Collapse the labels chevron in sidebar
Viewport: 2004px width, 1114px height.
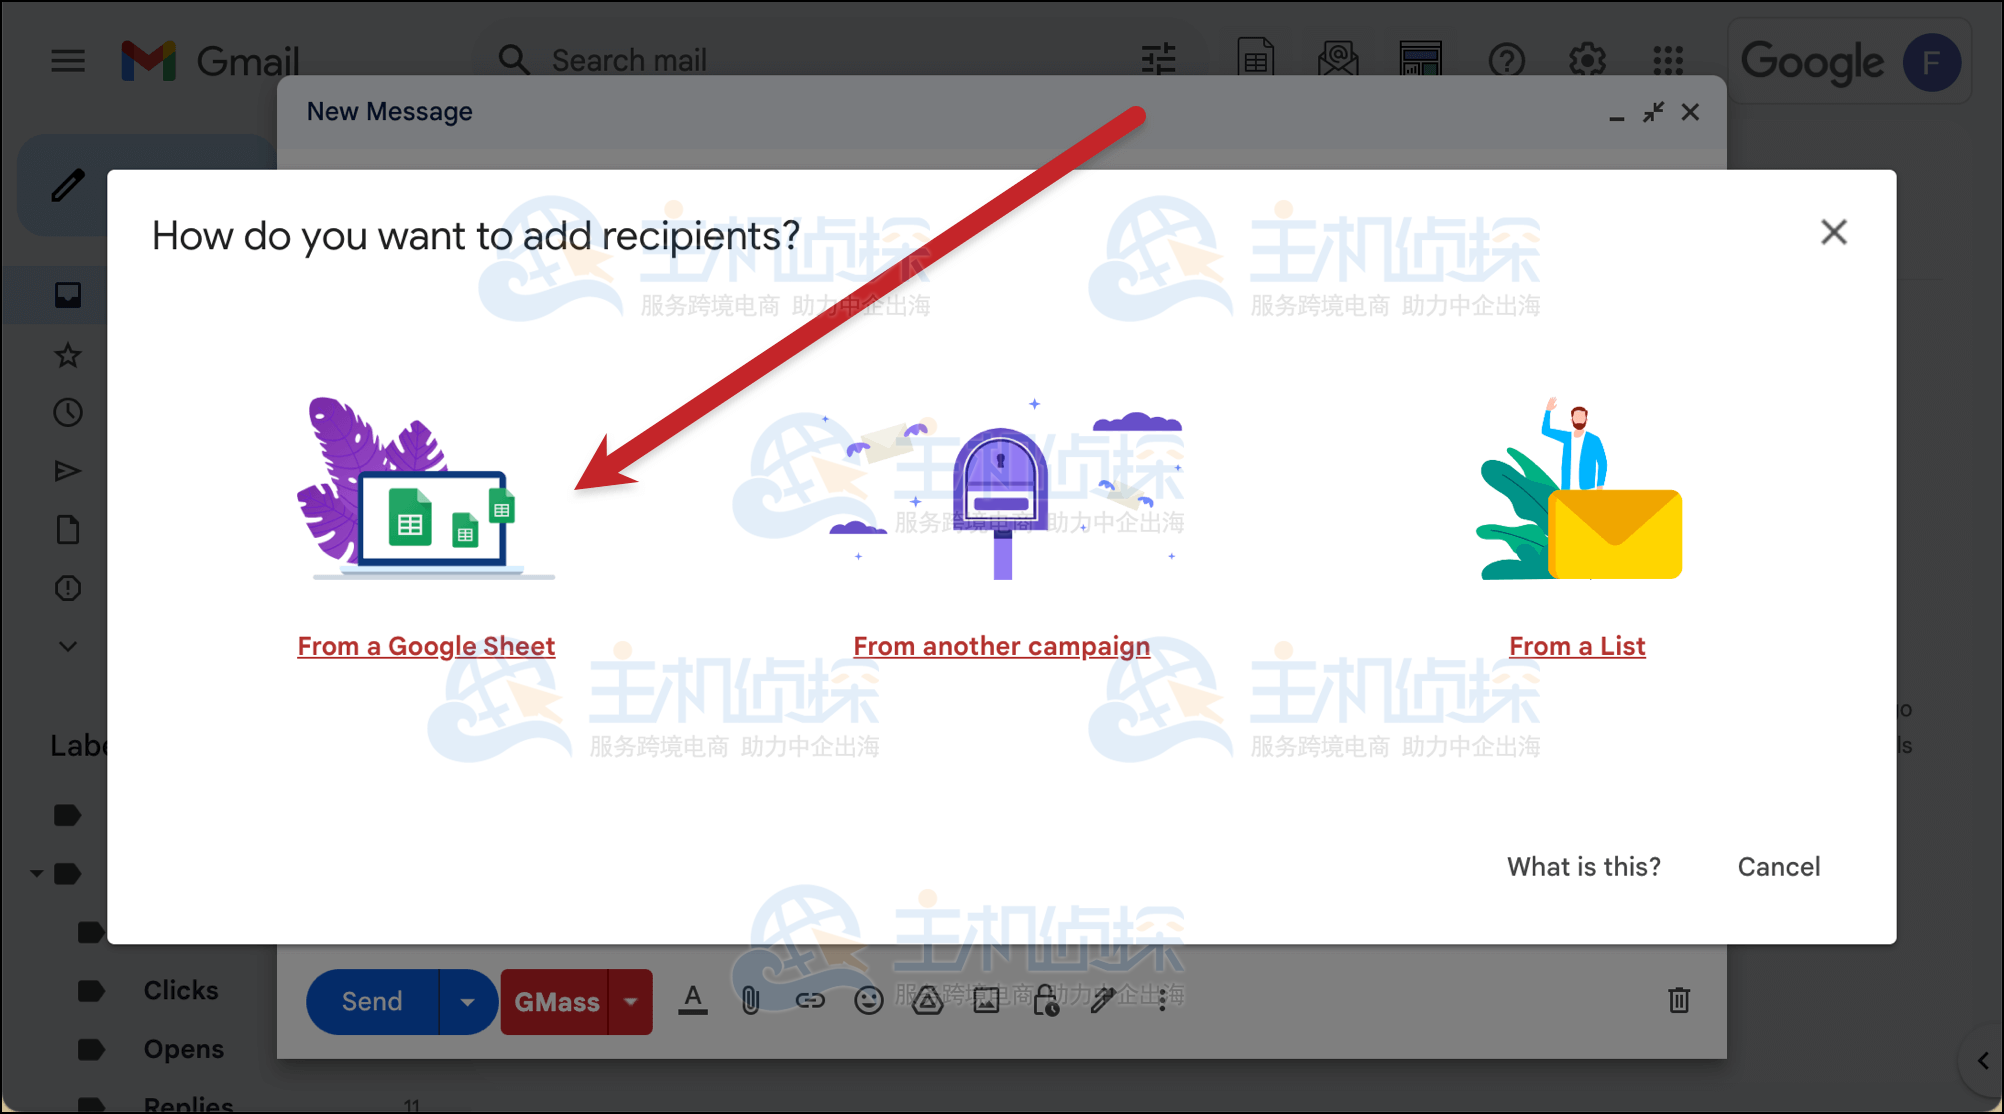(x=67, y=645)
